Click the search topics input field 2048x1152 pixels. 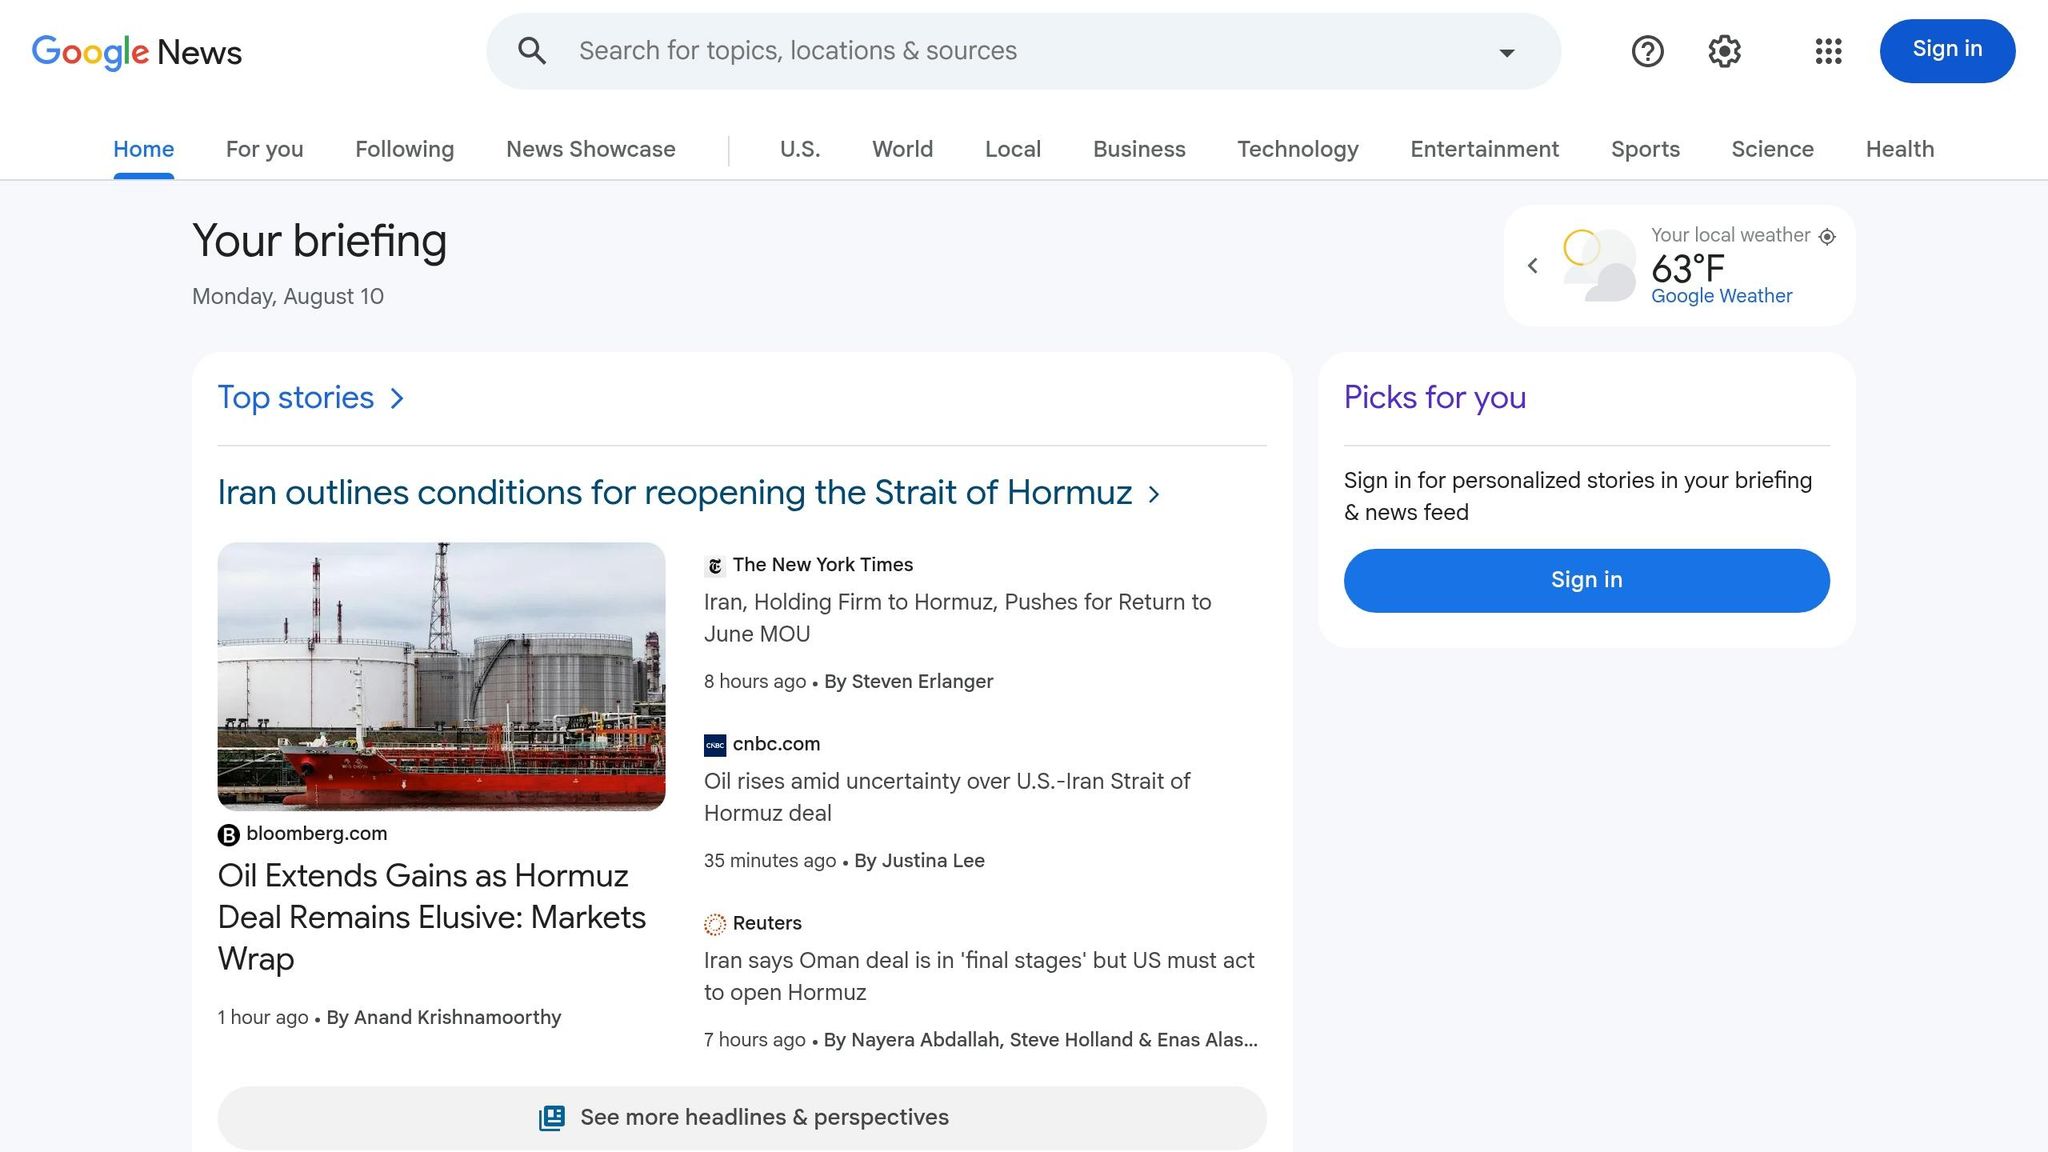pyautogui.click(x=1023, y=51)
